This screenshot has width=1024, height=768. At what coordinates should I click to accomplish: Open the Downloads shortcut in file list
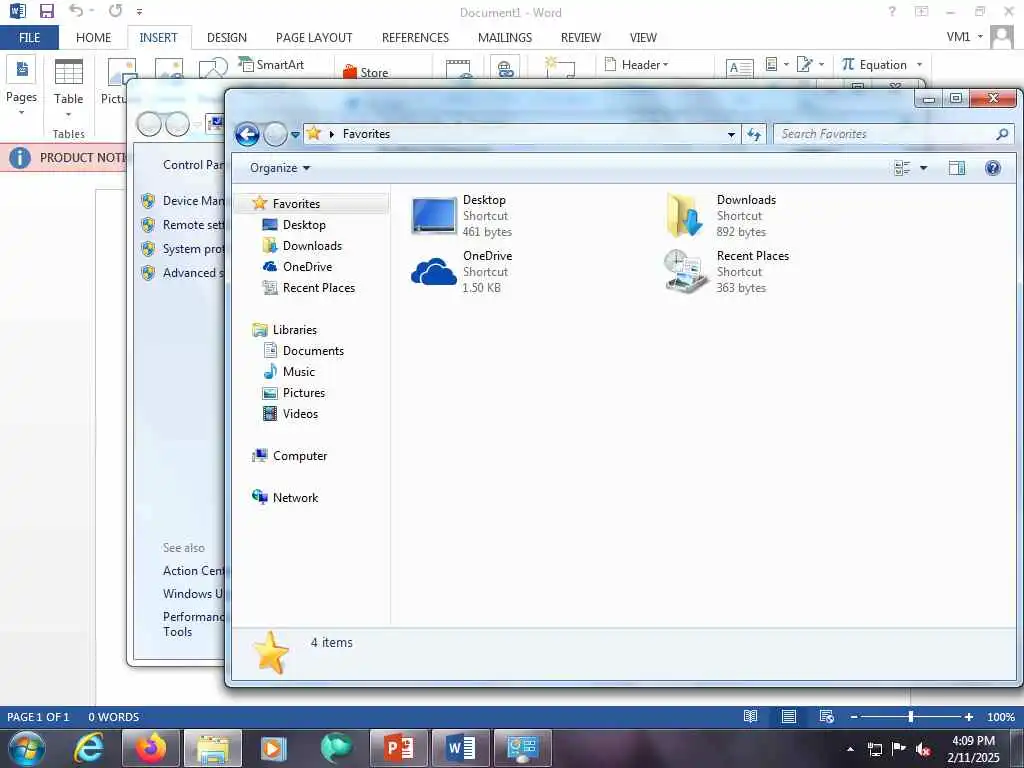click(x=722, y=216)
